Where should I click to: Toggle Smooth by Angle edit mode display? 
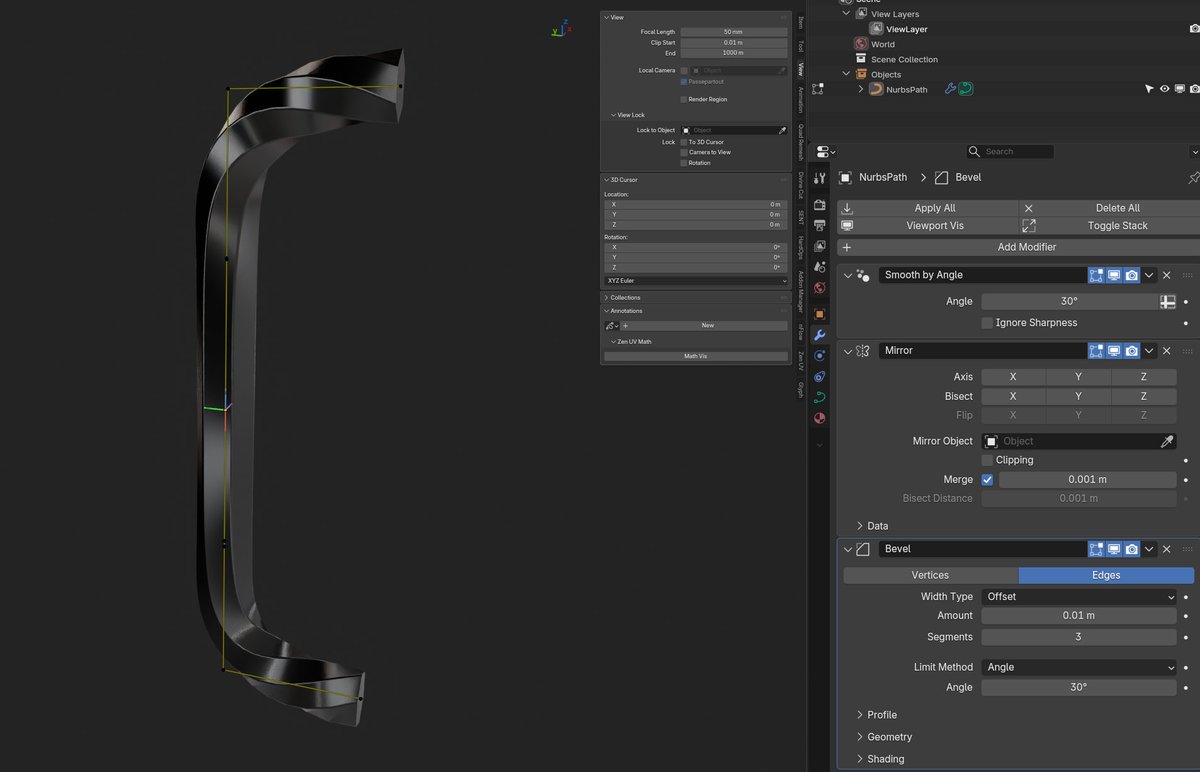[1096, 275]
